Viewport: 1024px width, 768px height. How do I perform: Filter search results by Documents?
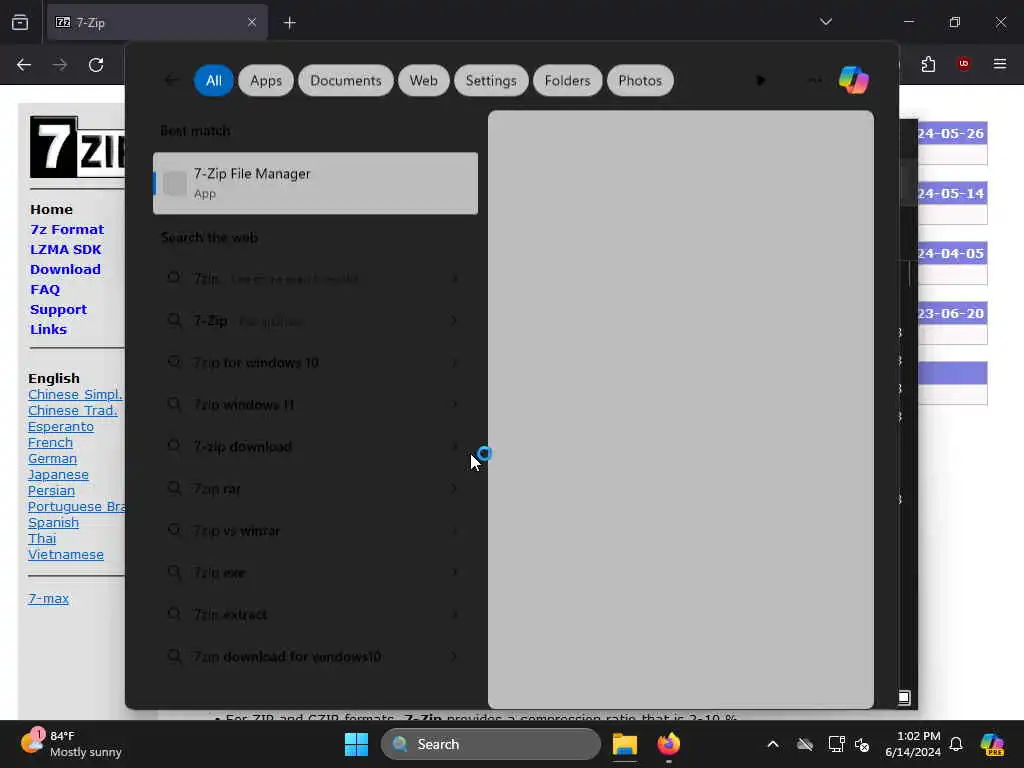tap(345, 80)
